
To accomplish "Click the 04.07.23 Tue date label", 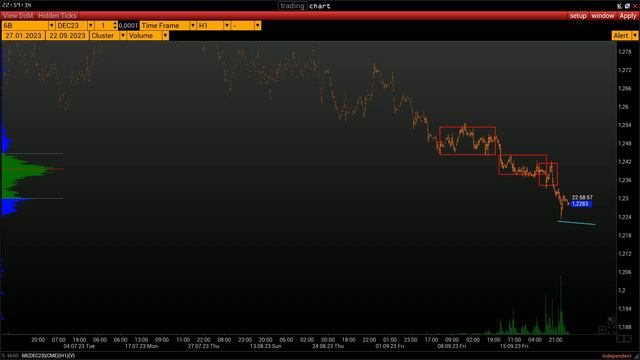I will (x=79, y=346).
